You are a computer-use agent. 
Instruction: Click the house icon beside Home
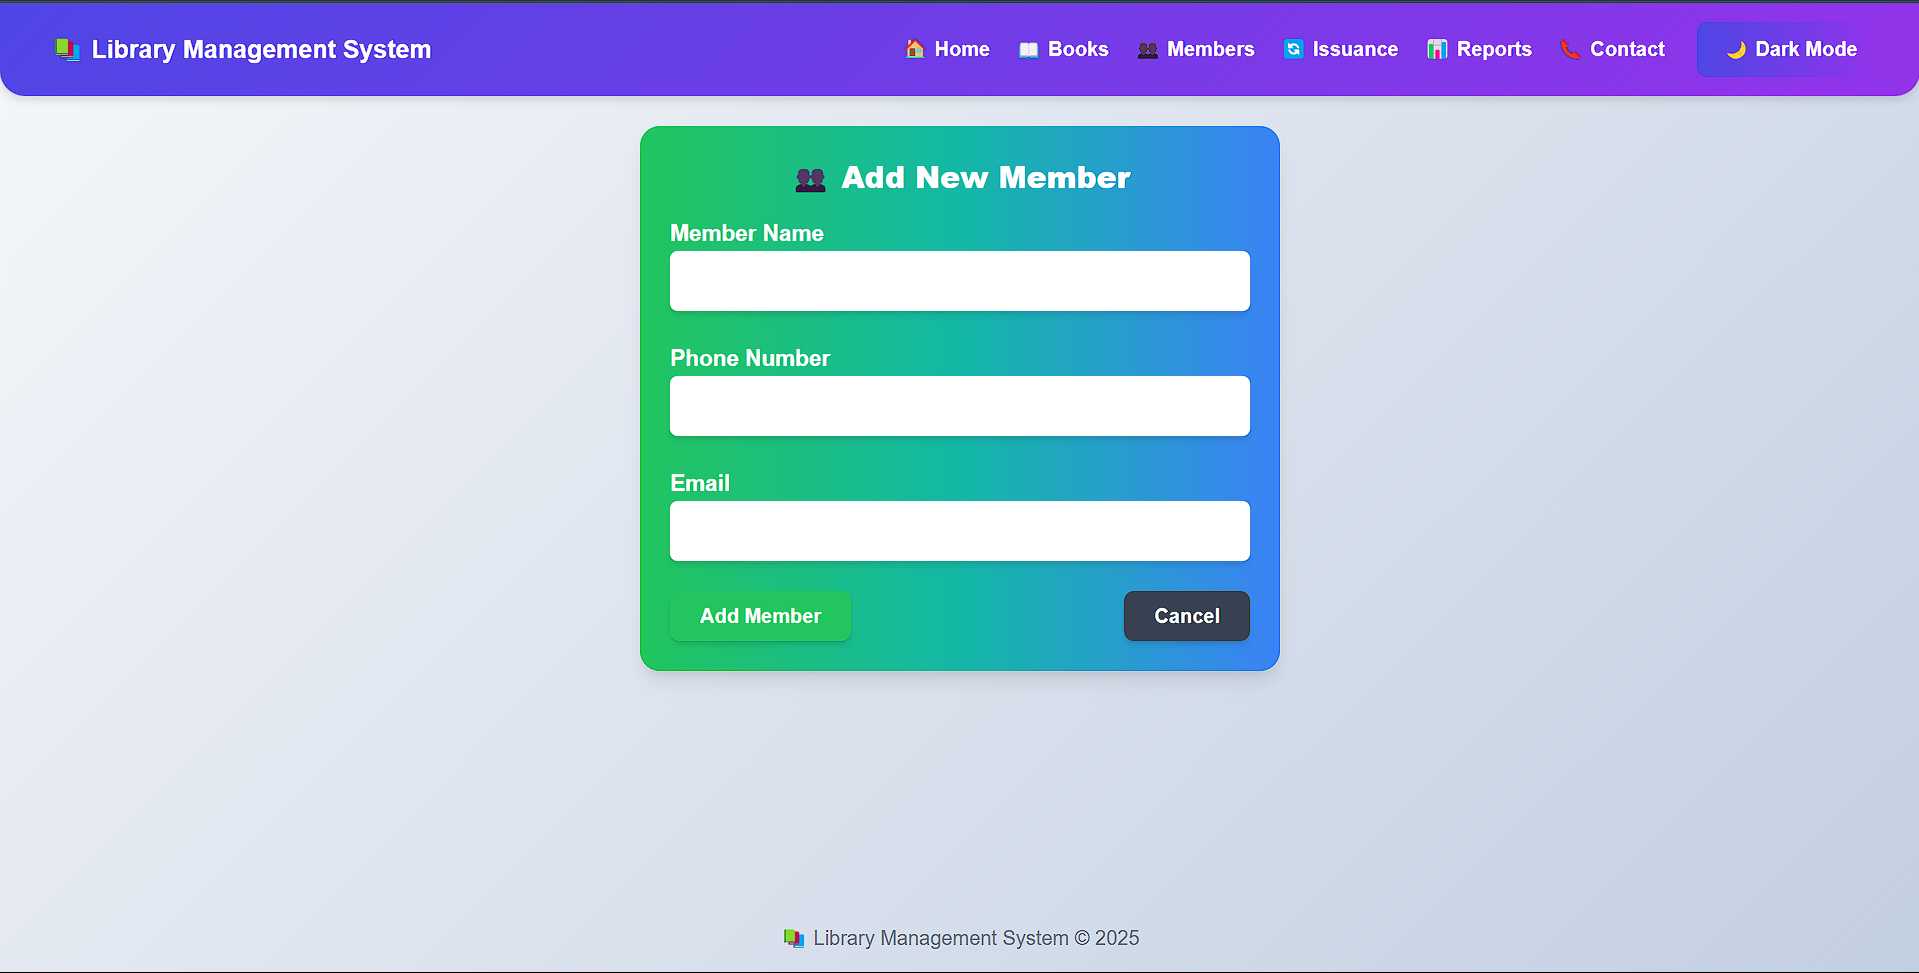point(914,49)
